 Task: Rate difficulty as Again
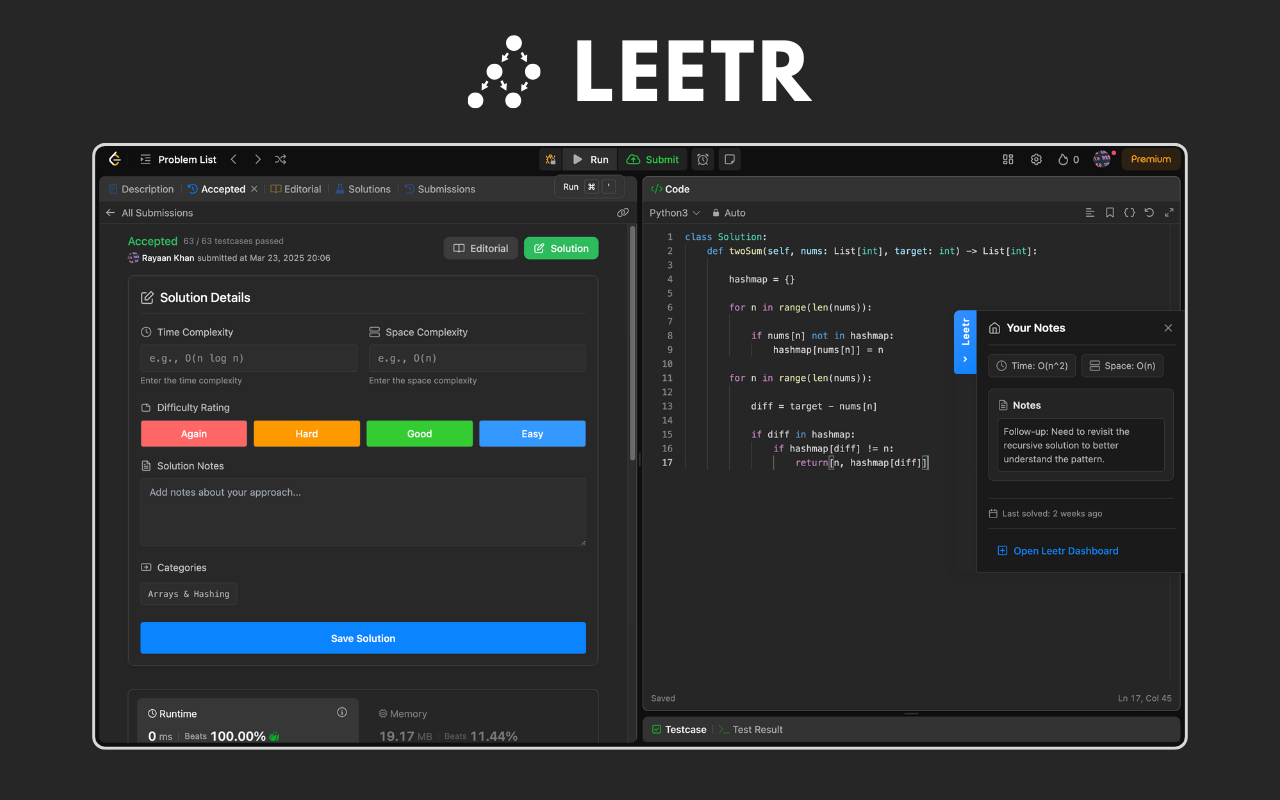[194, 433]
